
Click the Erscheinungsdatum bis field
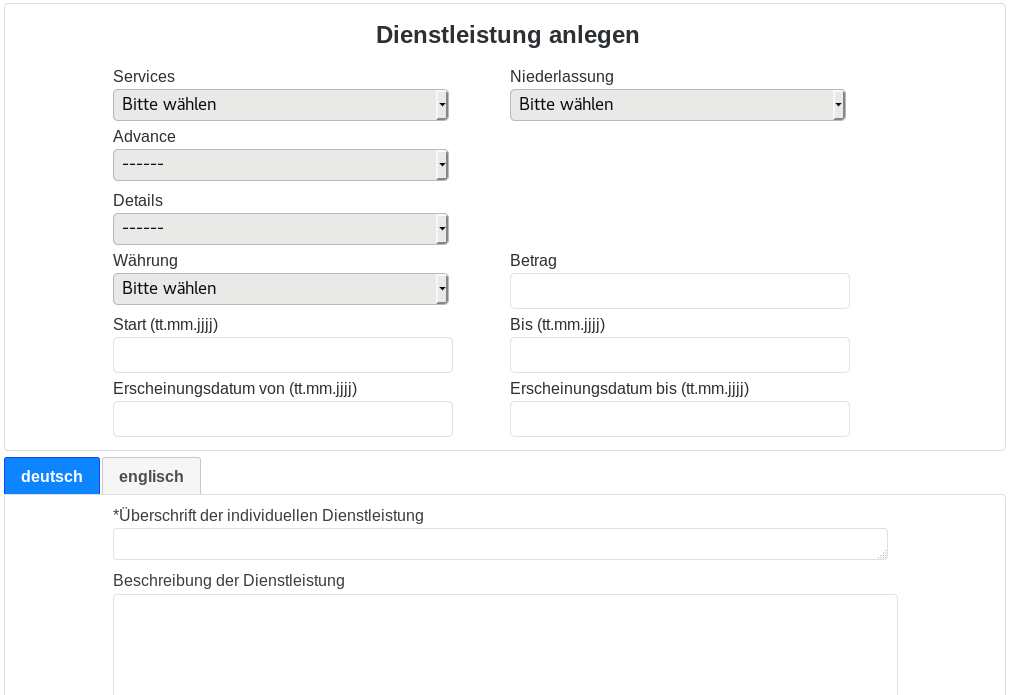coord(679,419)
